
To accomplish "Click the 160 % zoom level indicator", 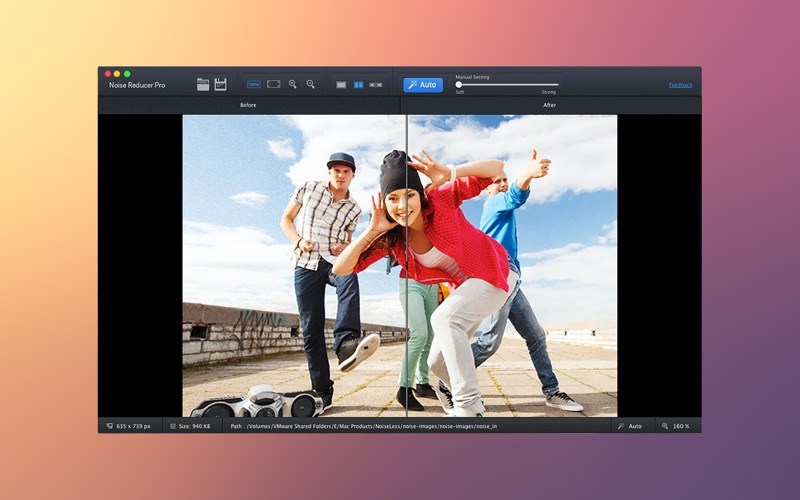I will pyautogui.click(x=677, y=426).
